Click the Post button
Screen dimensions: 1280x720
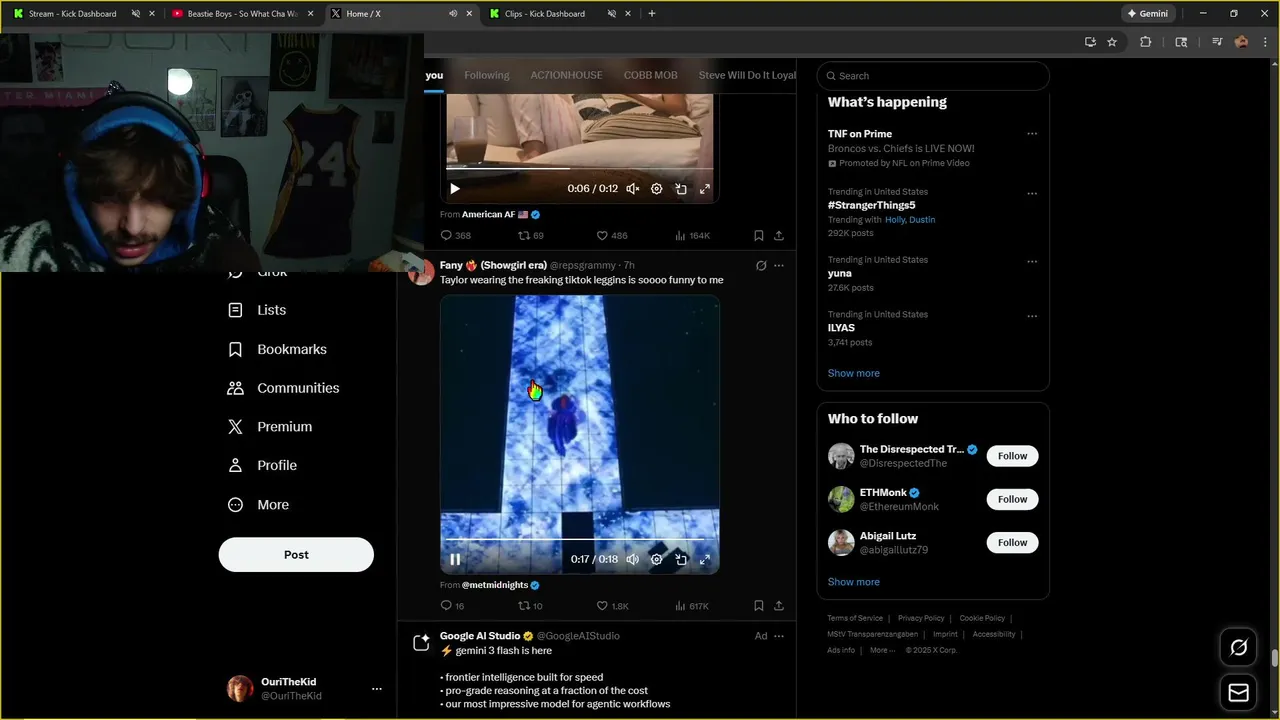click(x=296, y=555)
